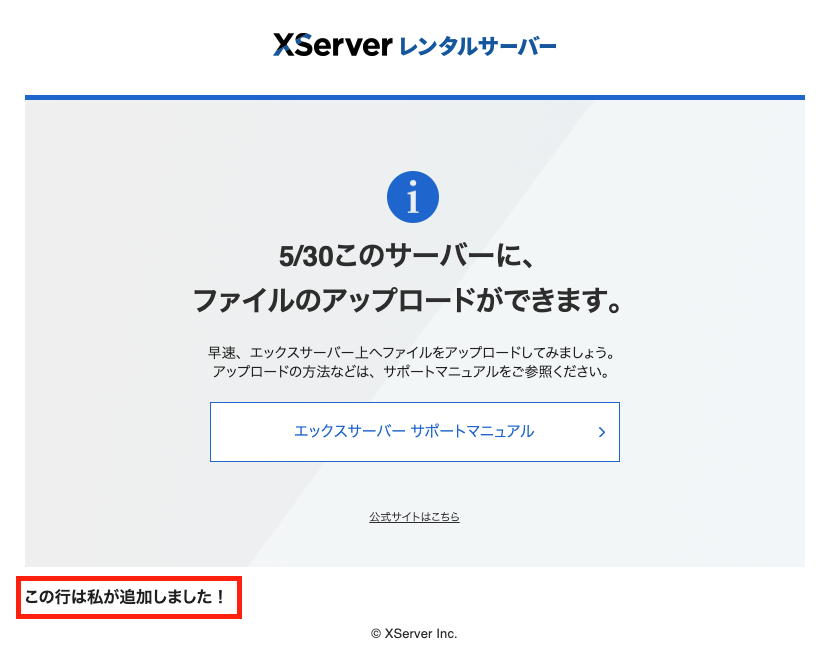The image size is (831, 667).
Task: Follow the 公式サイトはこちら link
Action: coord(414,517)
